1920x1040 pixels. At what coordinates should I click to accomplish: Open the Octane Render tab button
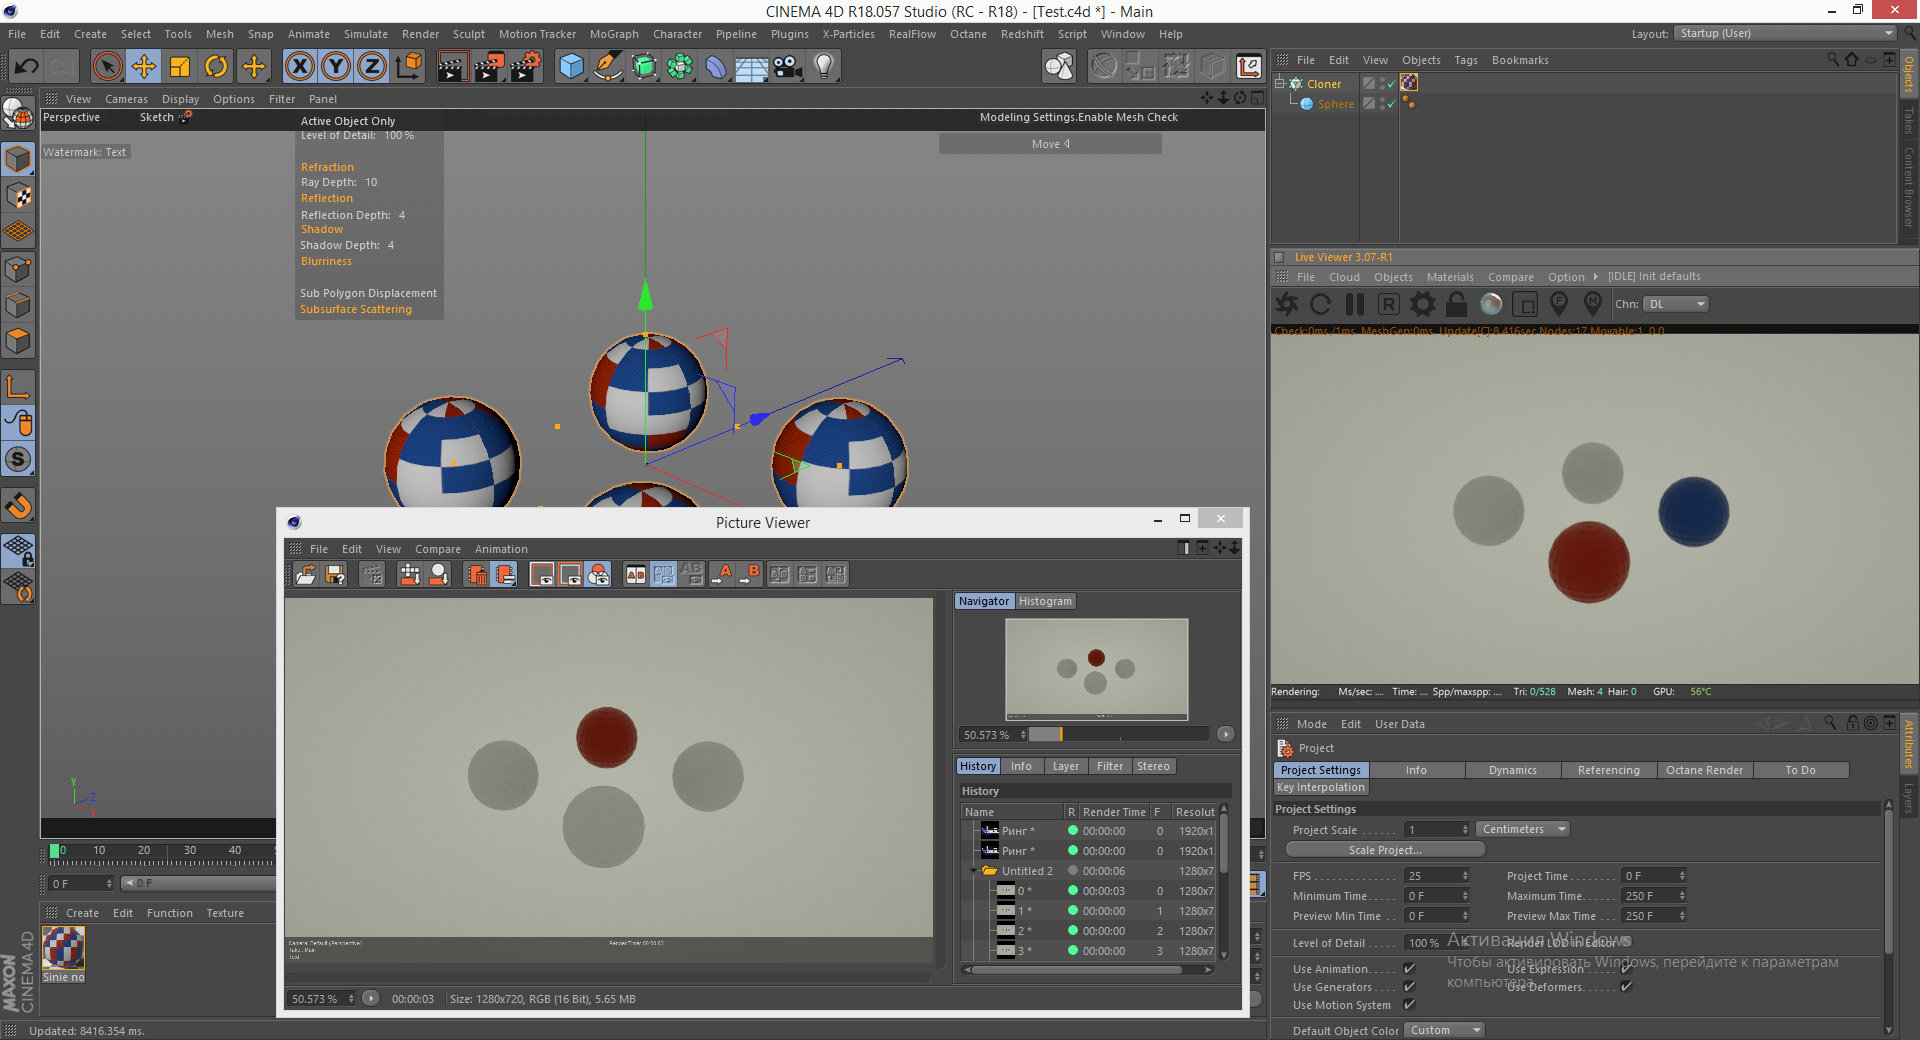coord(1704,770)
